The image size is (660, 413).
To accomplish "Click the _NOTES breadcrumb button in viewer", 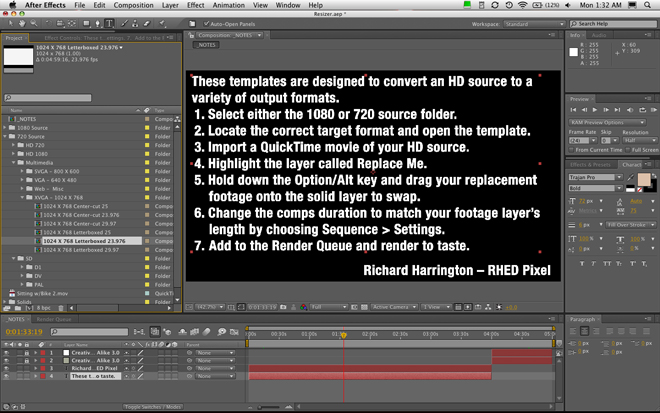I will [206, 45].
